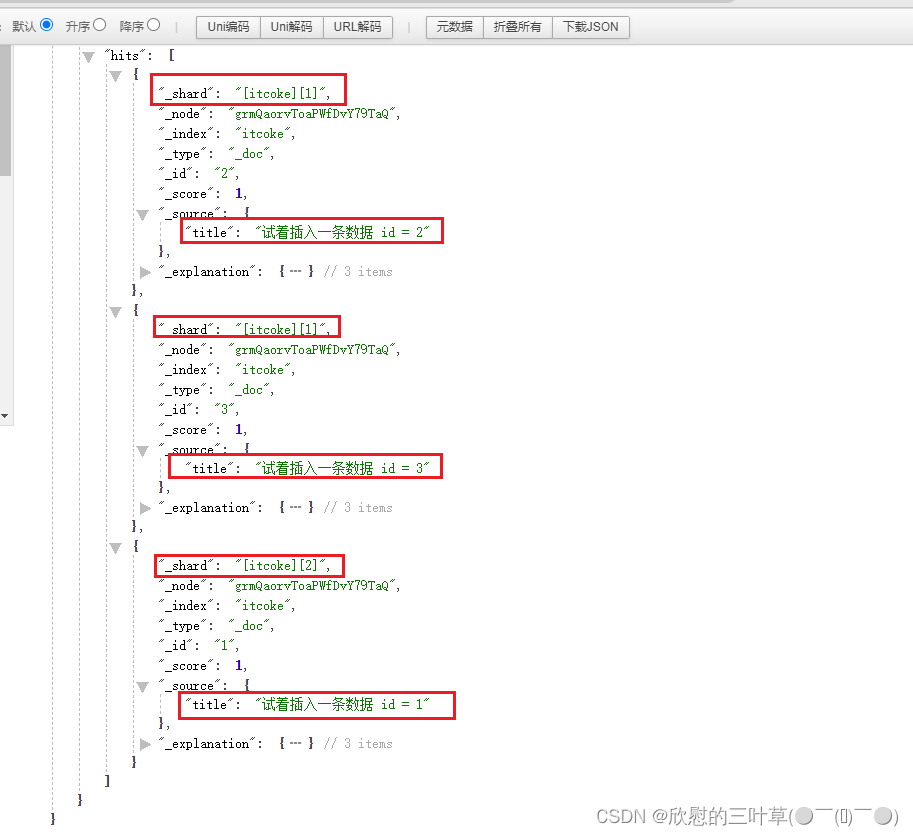Click the _id value "1"
The image size is (913, 836).
(224, 646)
